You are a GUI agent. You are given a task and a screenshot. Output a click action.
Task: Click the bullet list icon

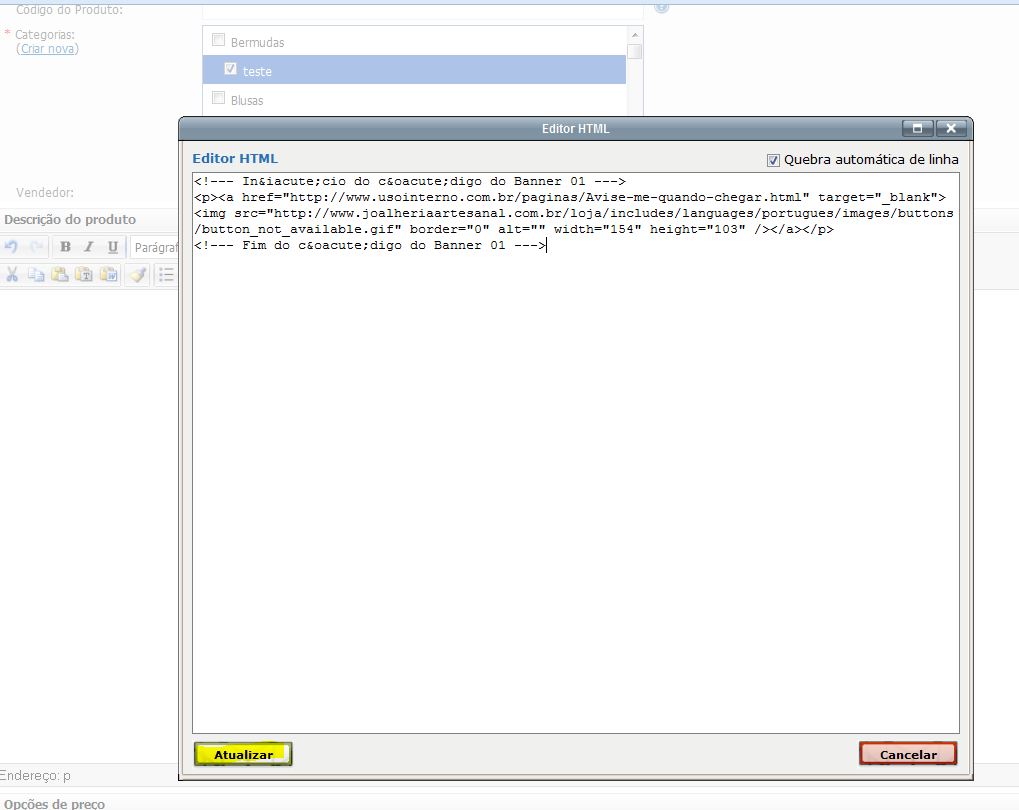tap(166, 274)
